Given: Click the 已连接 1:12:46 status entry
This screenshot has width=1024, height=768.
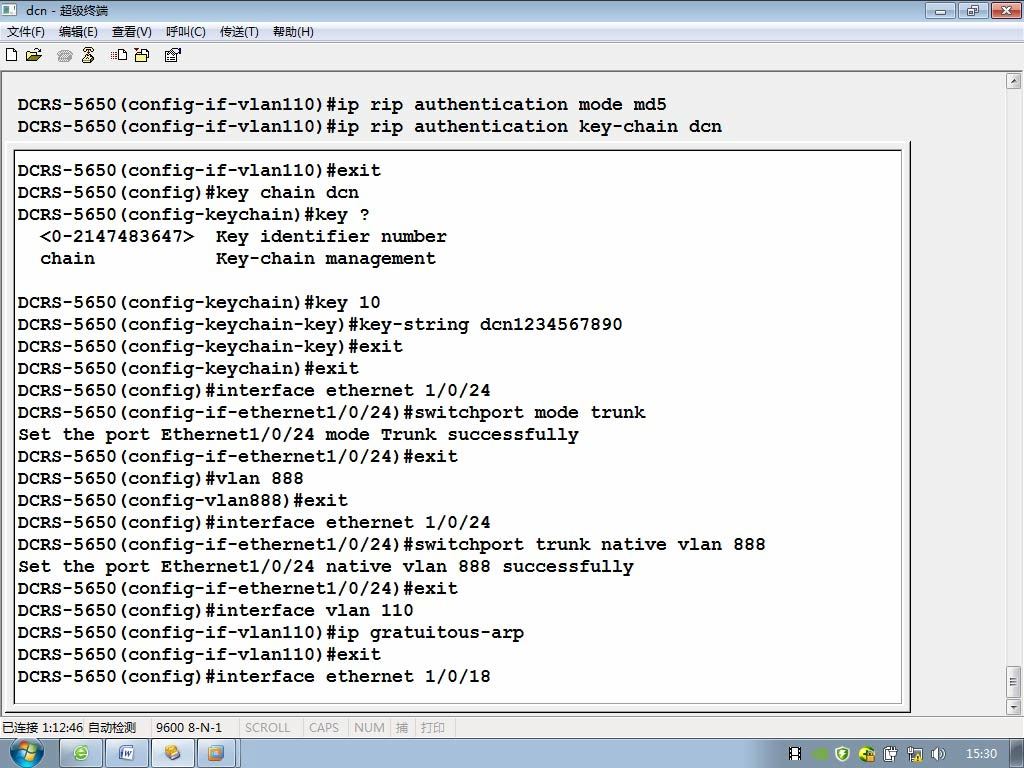Looking at the screenshot, I should pyautogui.click(x=42, y=728).
